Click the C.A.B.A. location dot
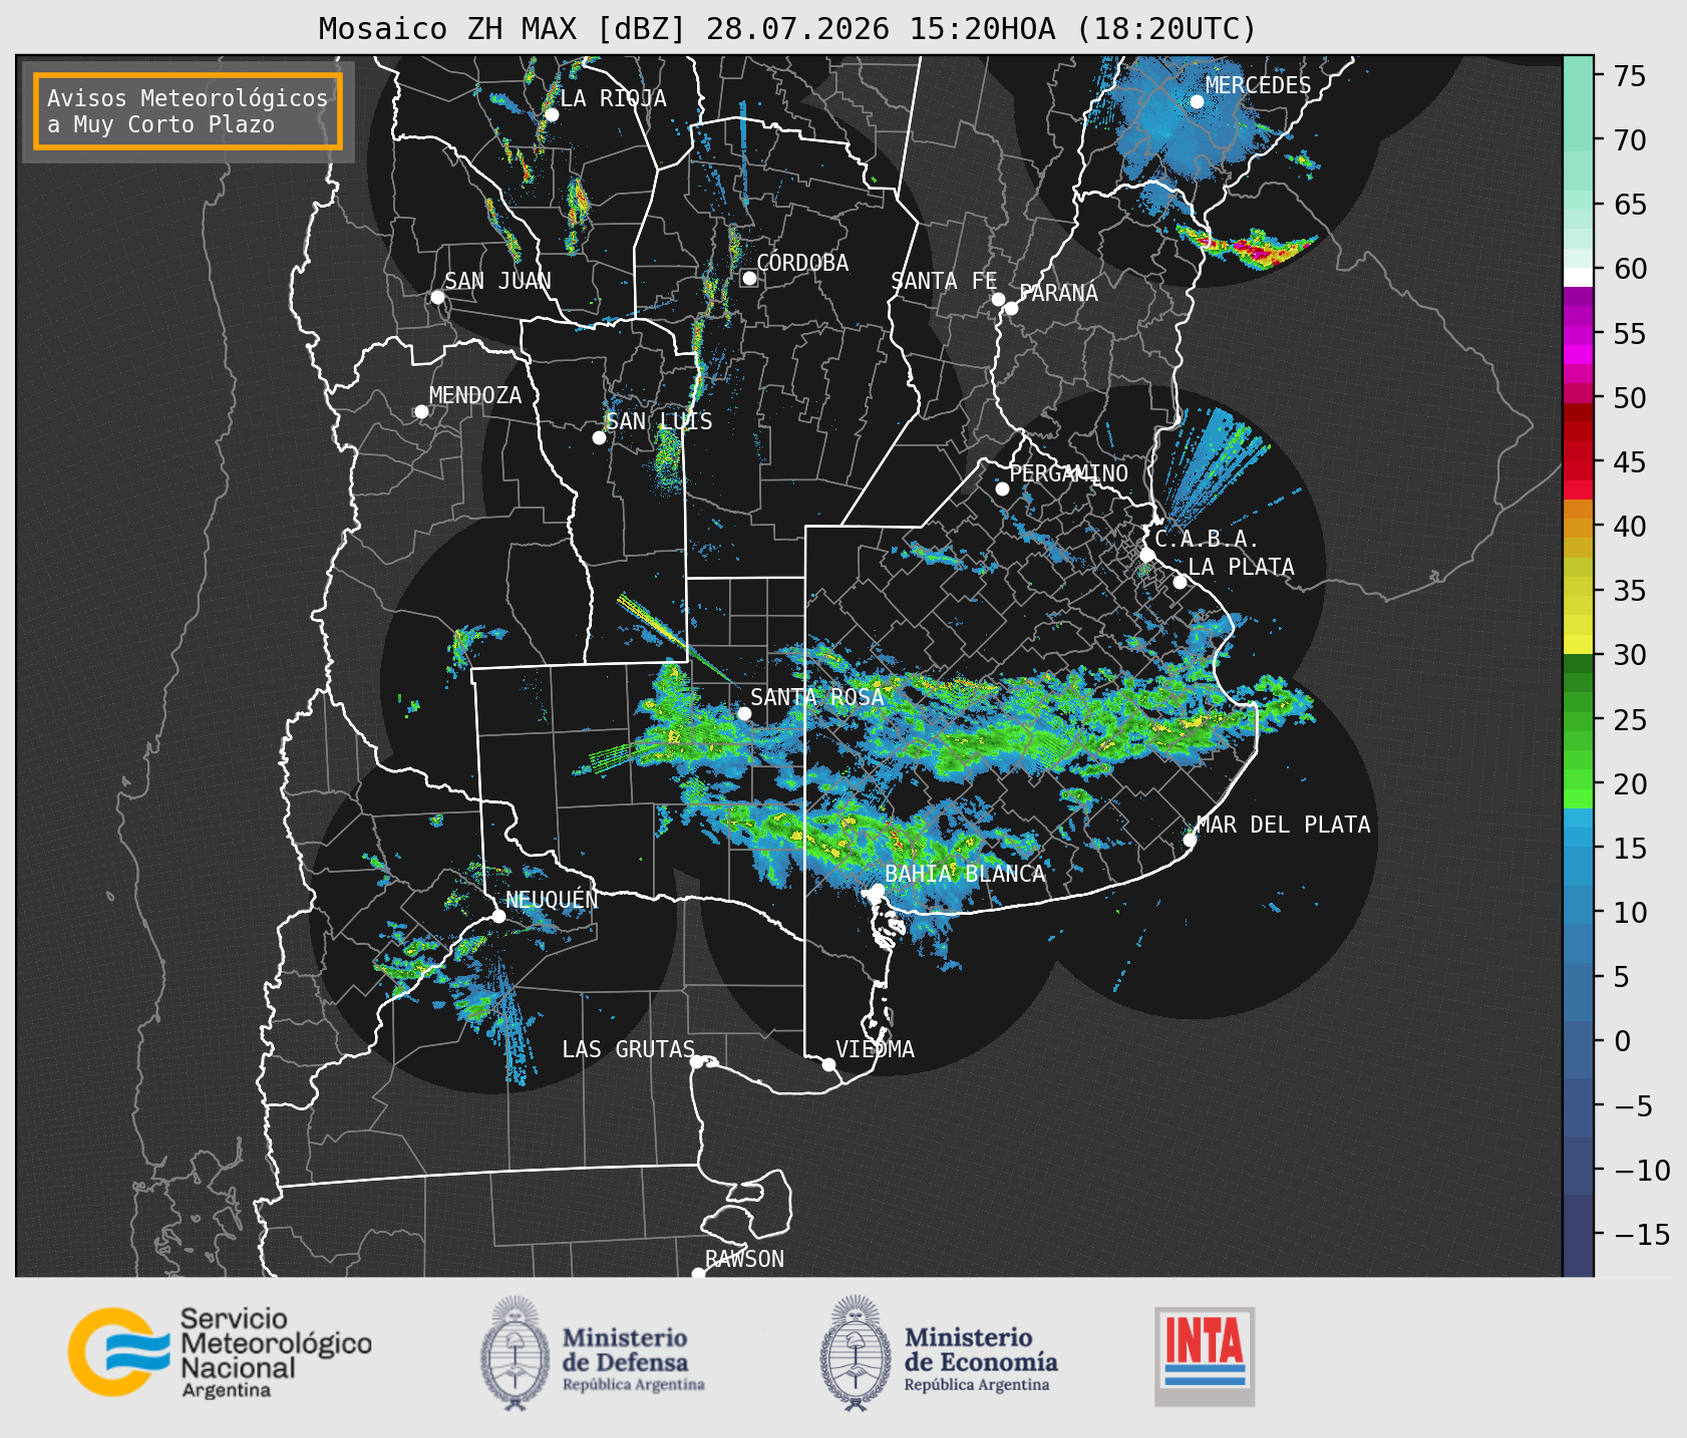This screenshot has width=1687, height=1438. tap(1147, 555)
